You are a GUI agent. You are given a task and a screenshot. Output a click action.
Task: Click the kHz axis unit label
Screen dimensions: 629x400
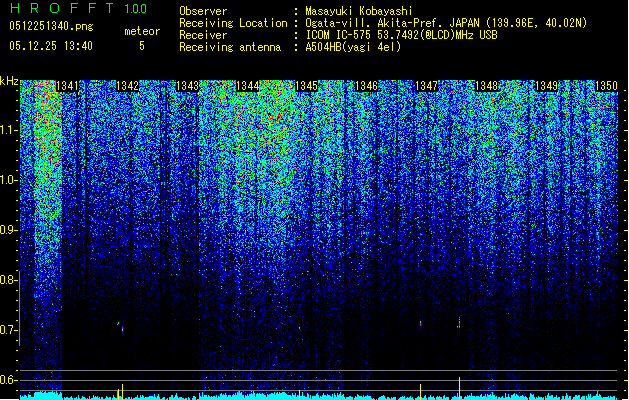[9, 81]
